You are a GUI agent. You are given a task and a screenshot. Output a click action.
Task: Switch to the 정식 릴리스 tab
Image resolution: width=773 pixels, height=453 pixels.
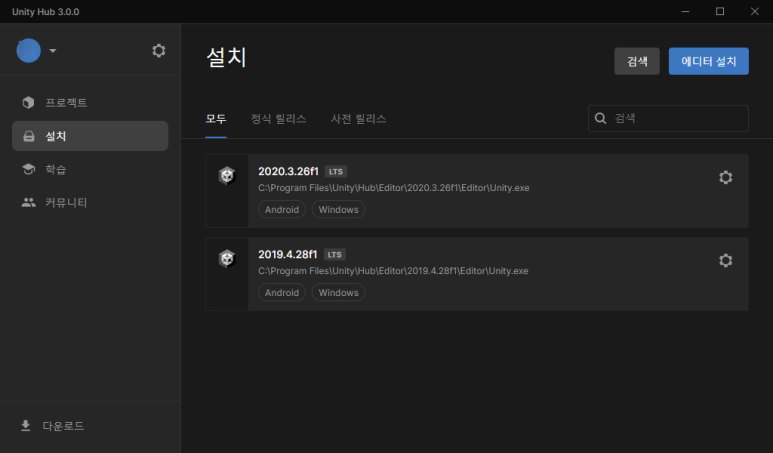pos(279,119)
